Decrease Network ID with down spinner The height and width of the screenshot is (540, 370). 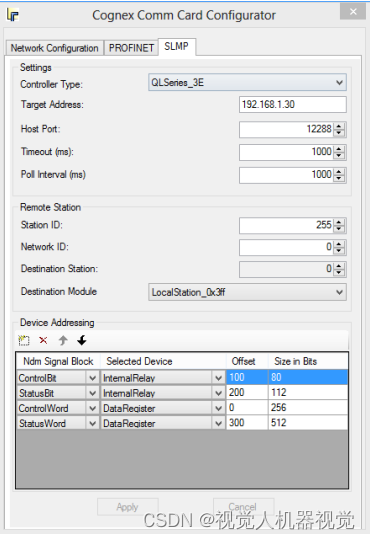click(x=339, y=251)
